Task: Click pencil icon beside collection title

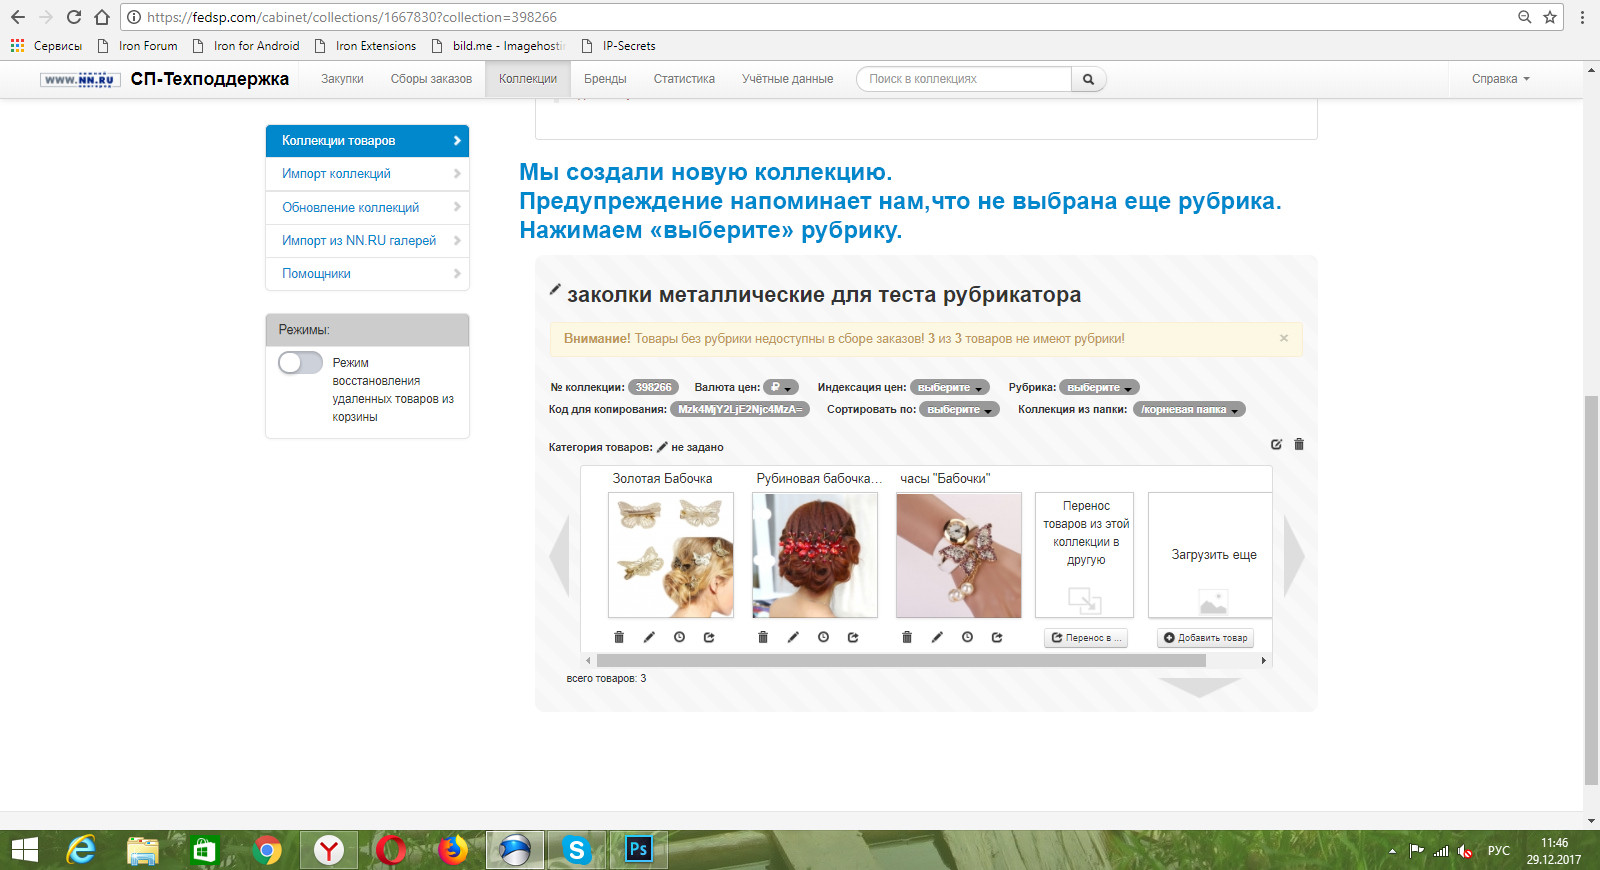Action: (x=555, y=290)
